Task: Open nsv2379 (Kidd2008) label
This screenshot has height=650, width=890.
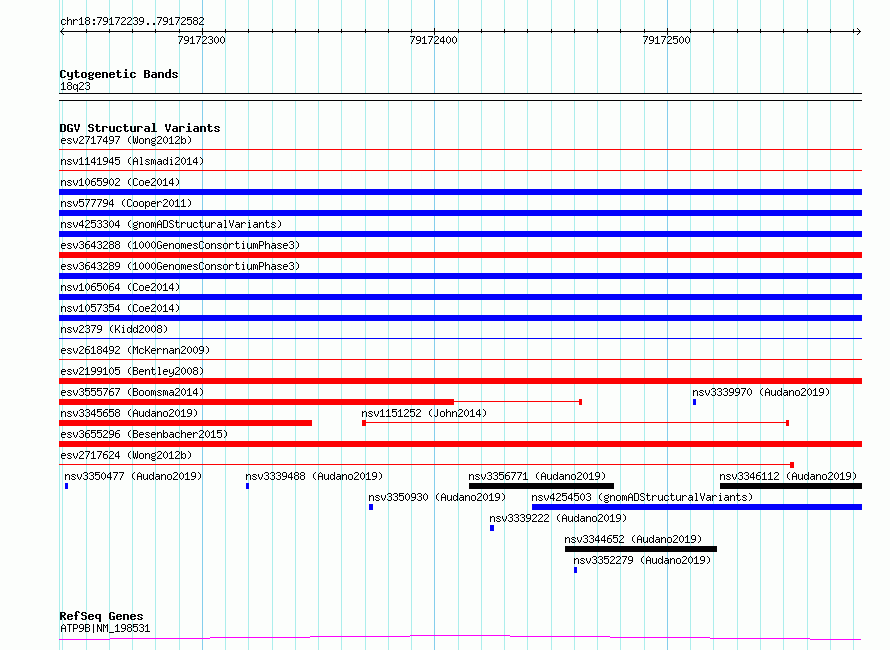Action: (114, 329)
